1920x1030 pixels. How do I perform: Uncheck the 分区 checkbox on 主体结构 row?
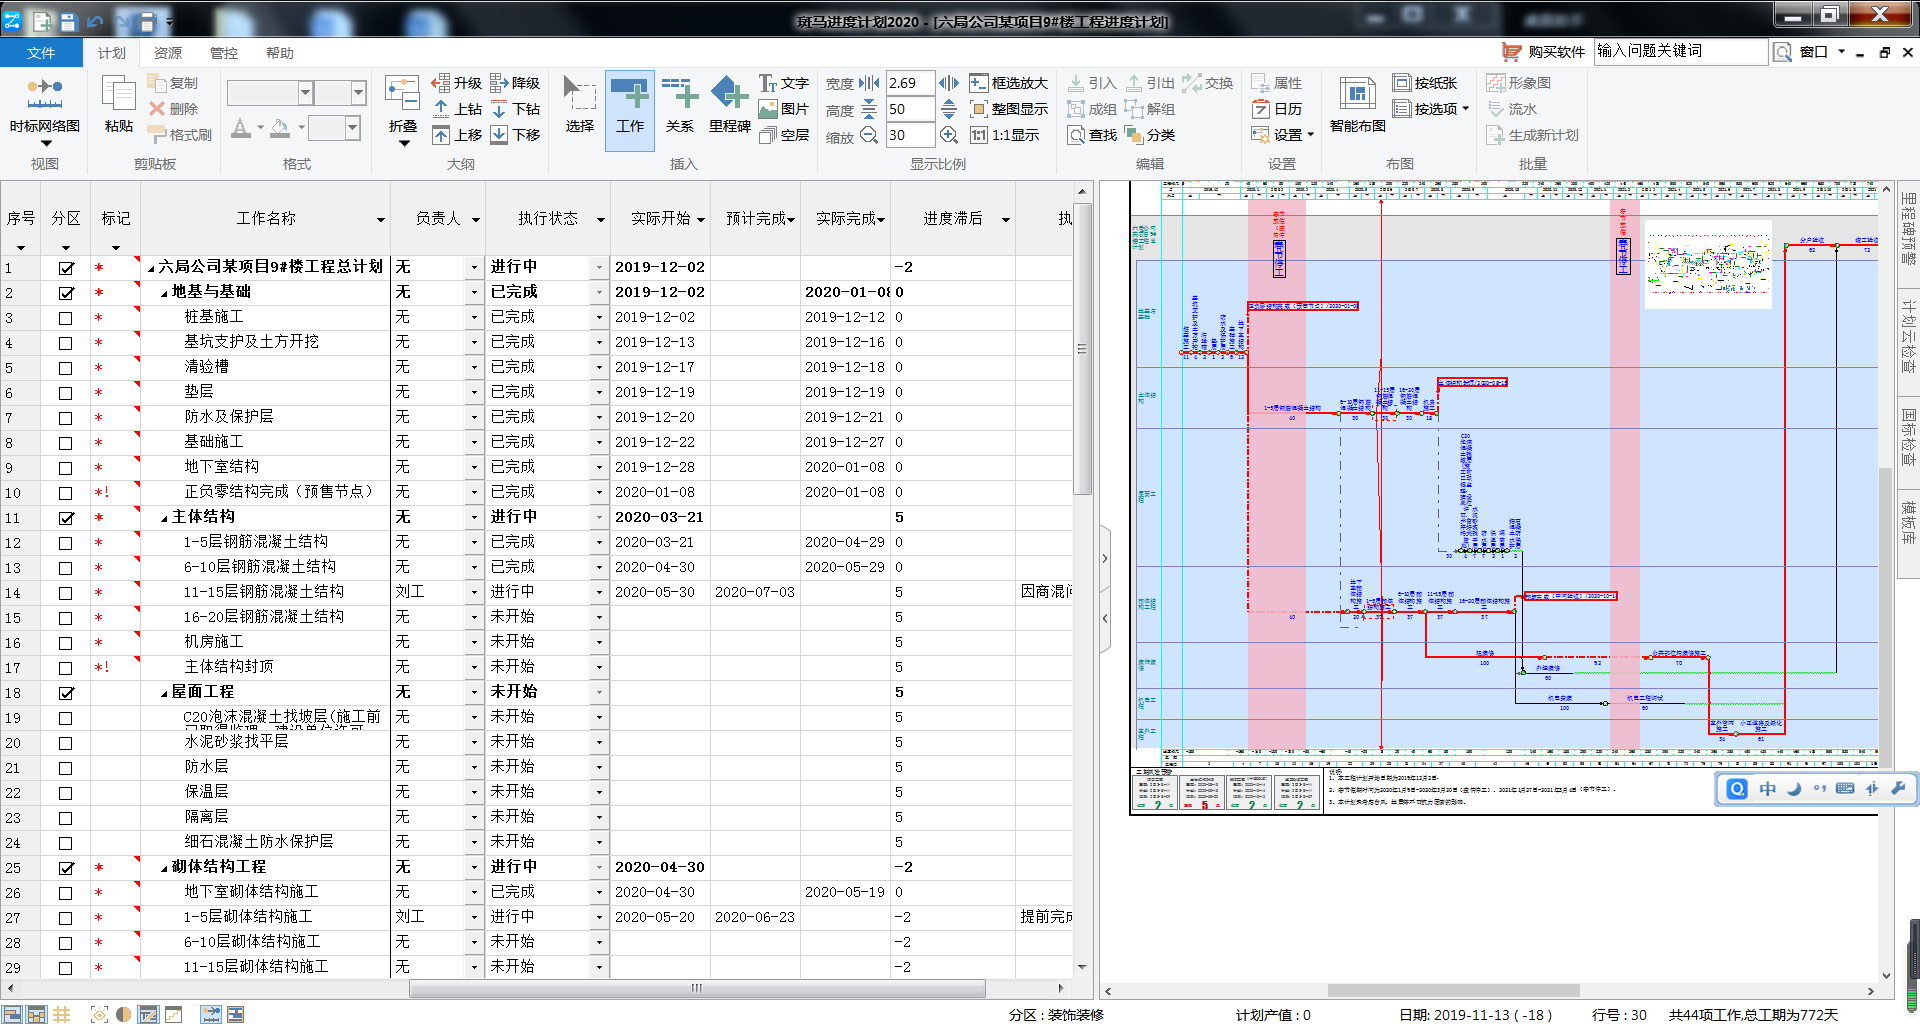pyautogui.click(x=66, y=517)
